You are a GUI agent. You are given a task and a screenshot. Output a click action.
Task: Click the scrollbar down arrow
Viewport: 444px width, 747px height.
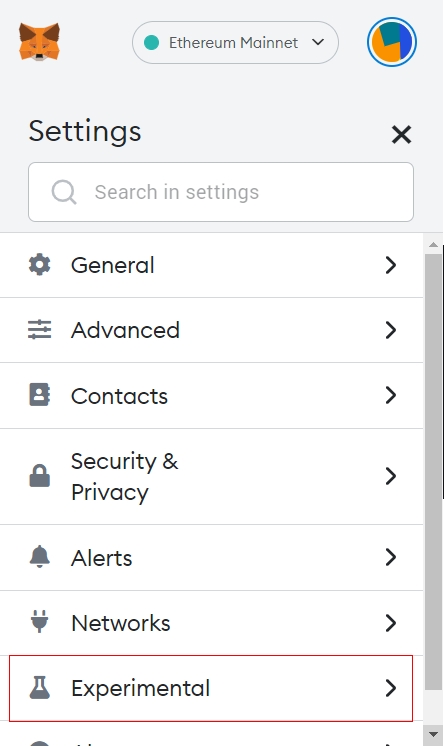433,735
